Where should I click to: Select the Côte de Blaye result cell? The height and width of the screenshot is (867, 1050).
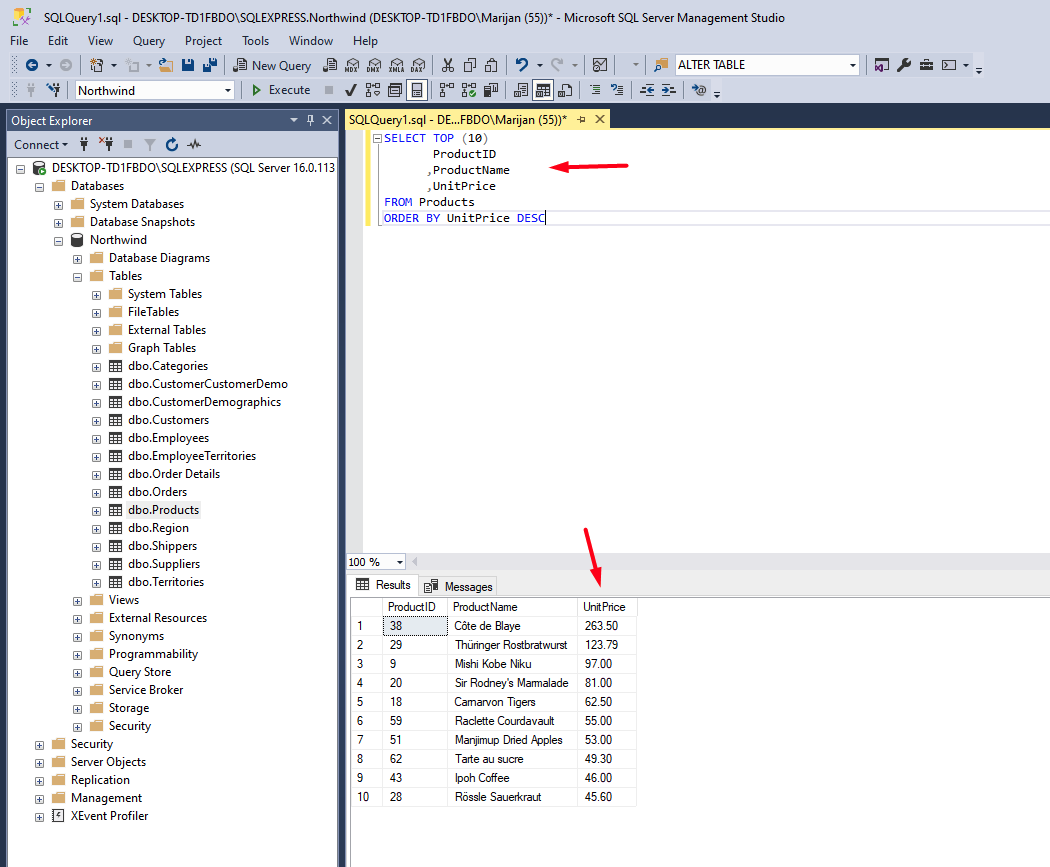(x=512, y=626)
